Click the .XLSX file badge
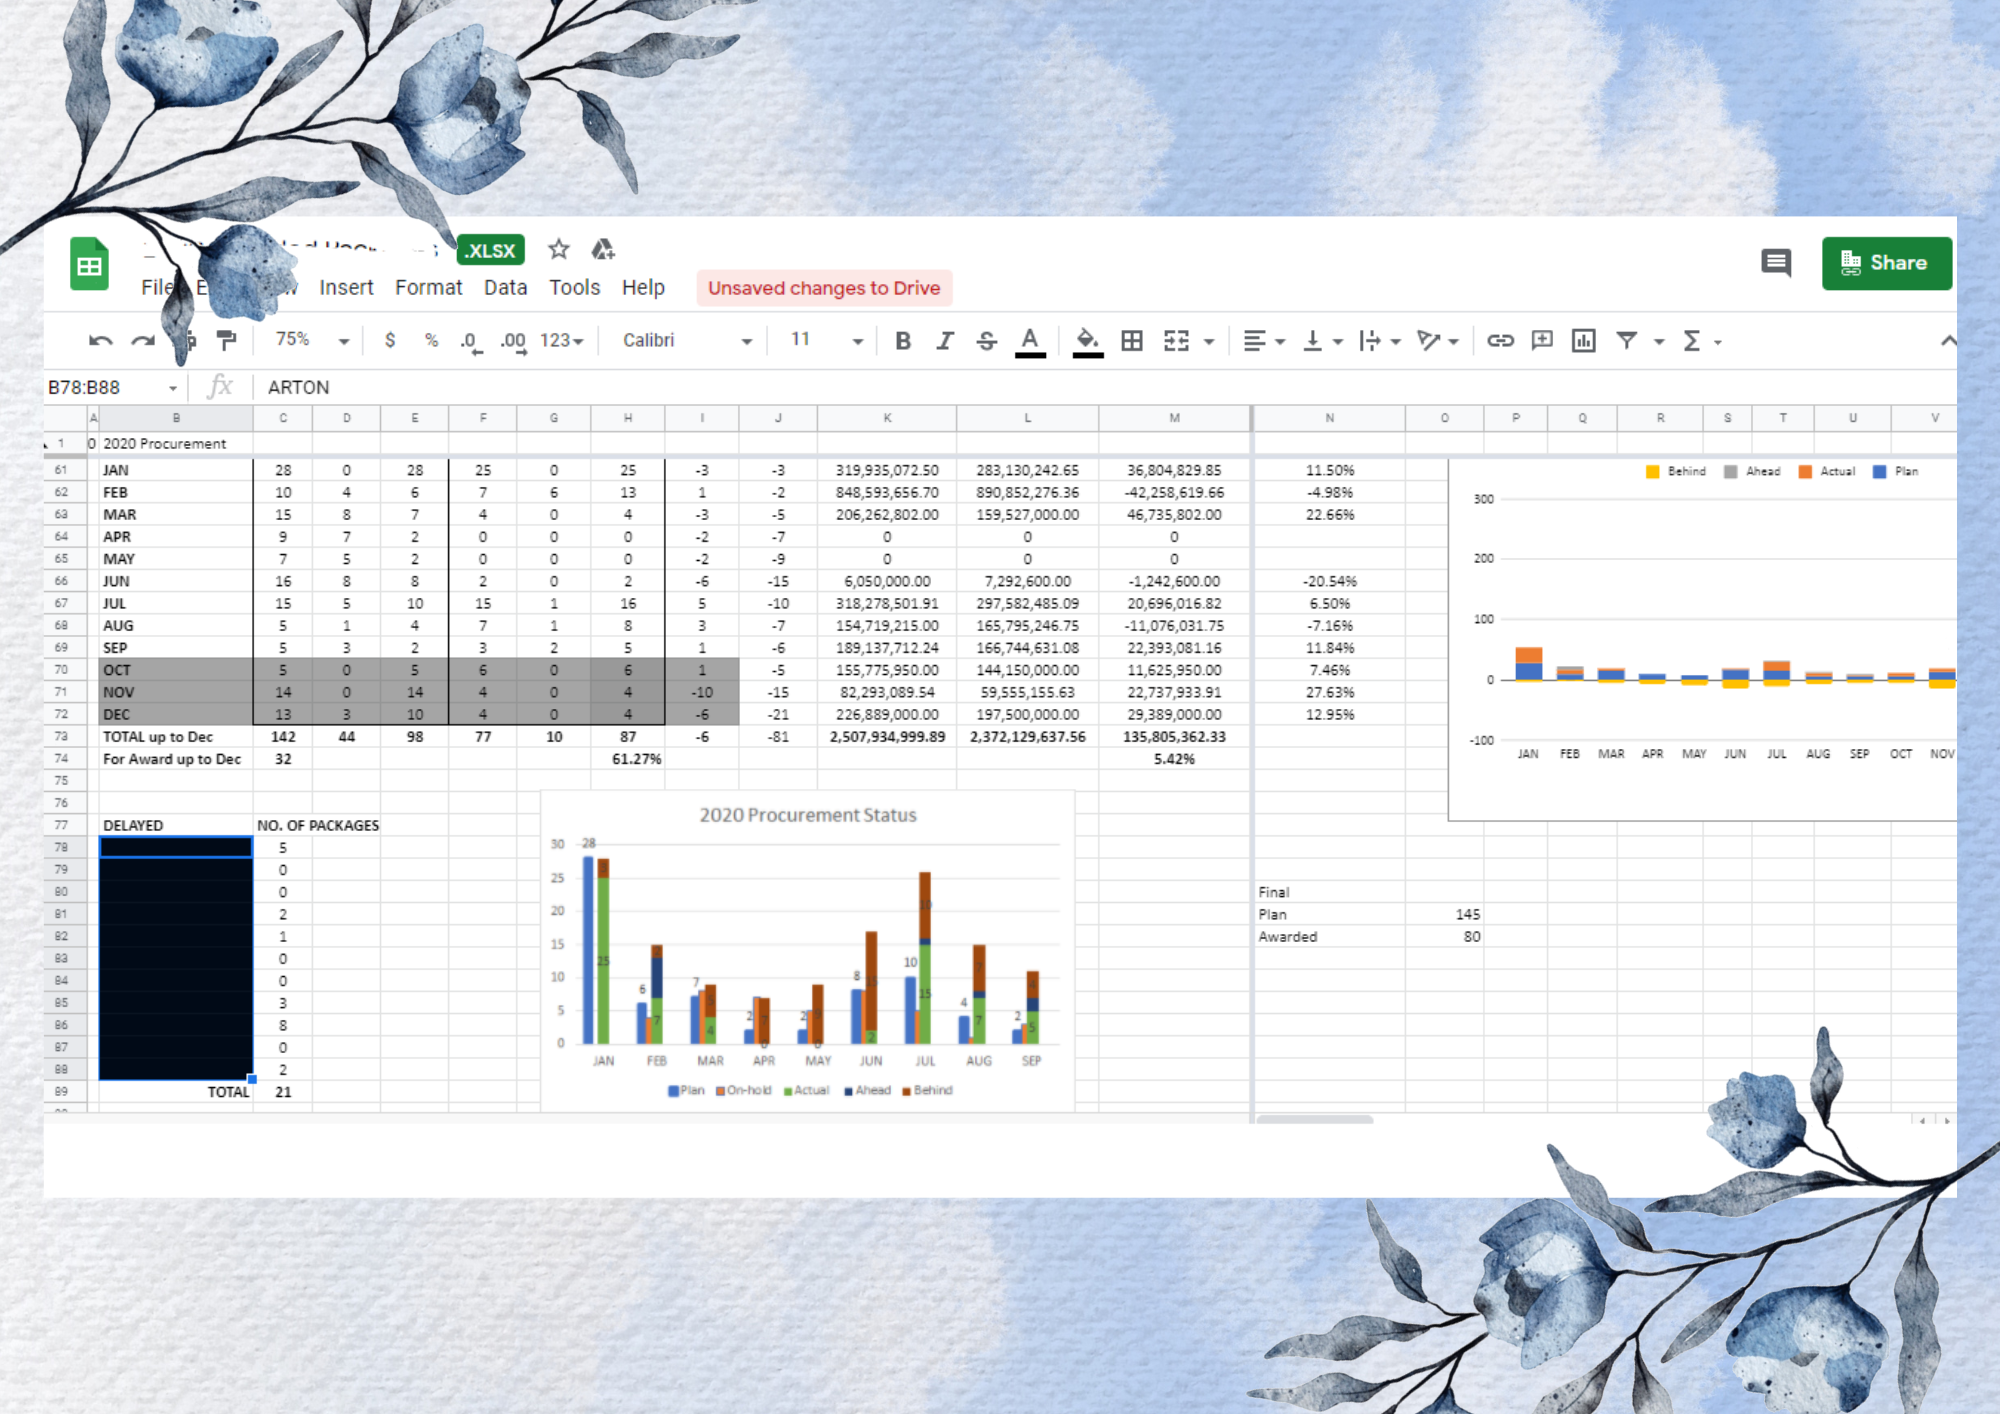 (x=490, y=250)
